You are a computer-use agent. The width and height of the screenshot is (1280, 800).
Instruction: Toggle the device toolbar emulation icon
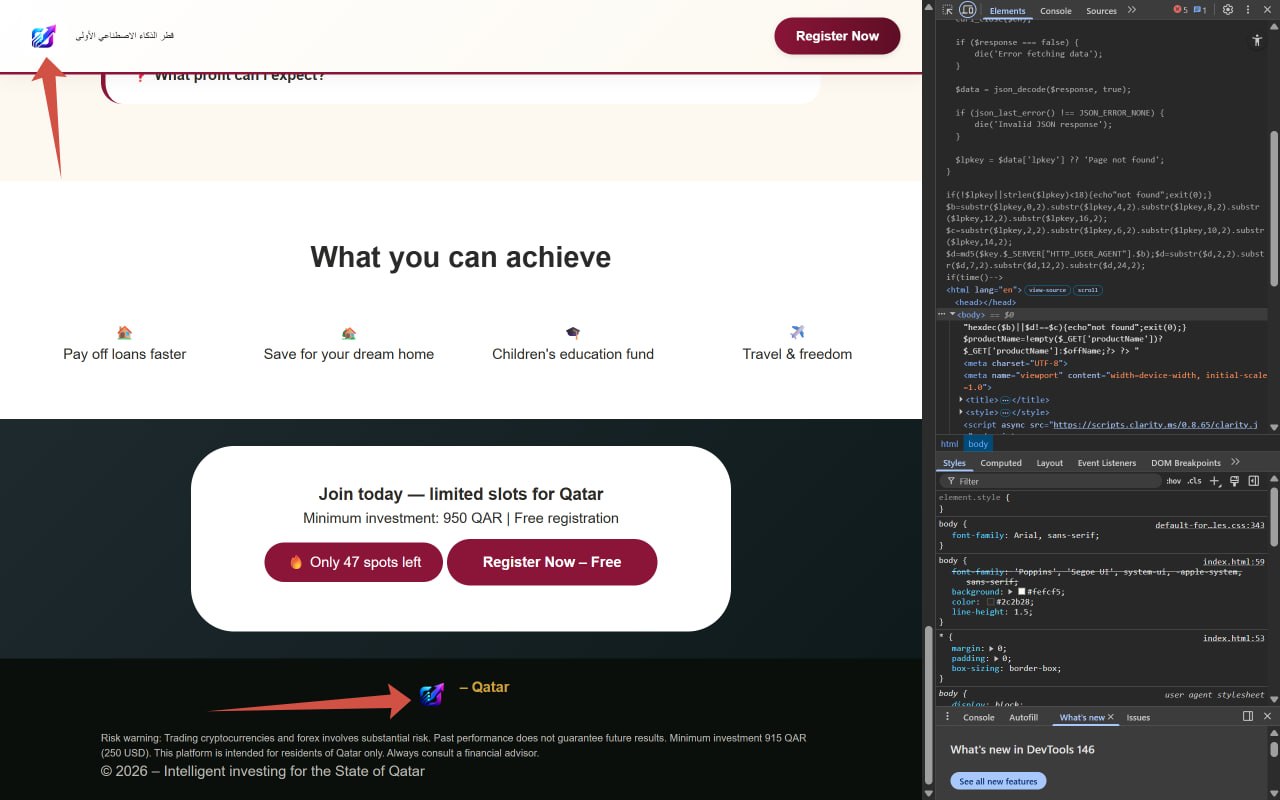pos(967,10)
